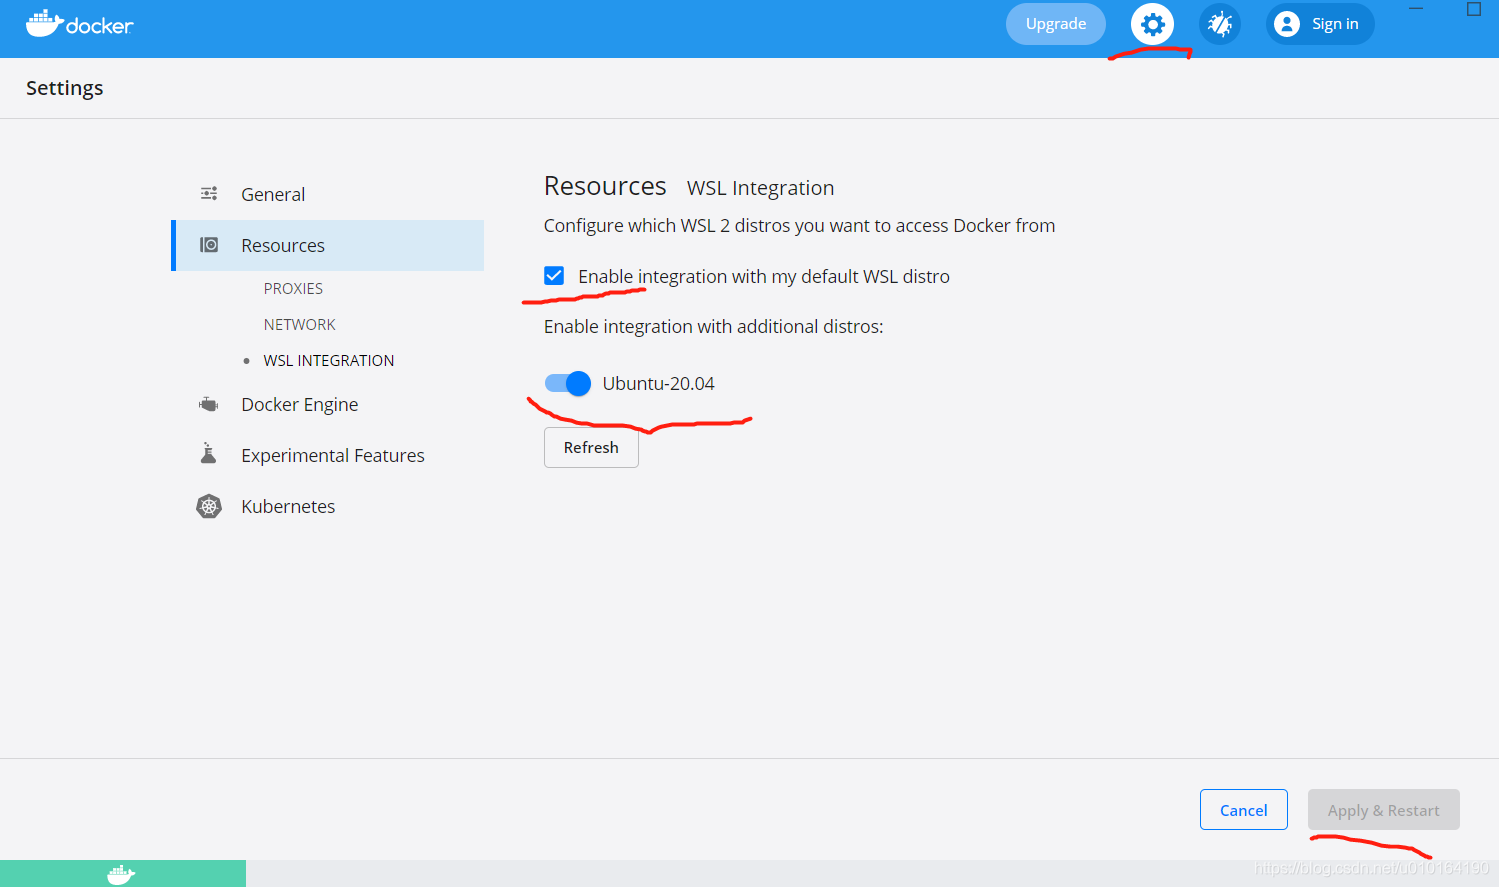Open the Kubernetes helm wheel icon
The width and height of the screenshot is (1499, 887).
208,505
